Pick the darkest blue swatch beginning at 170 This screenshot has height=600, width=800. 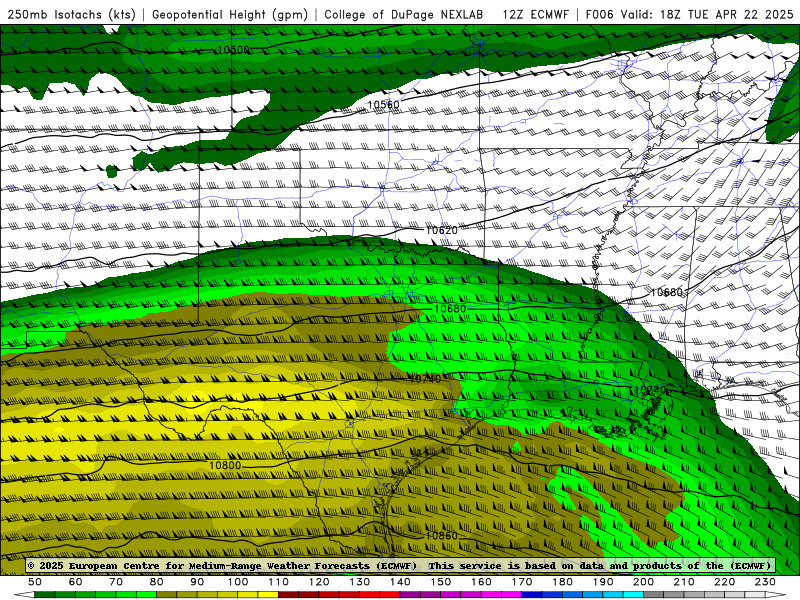tap(532, 595)
